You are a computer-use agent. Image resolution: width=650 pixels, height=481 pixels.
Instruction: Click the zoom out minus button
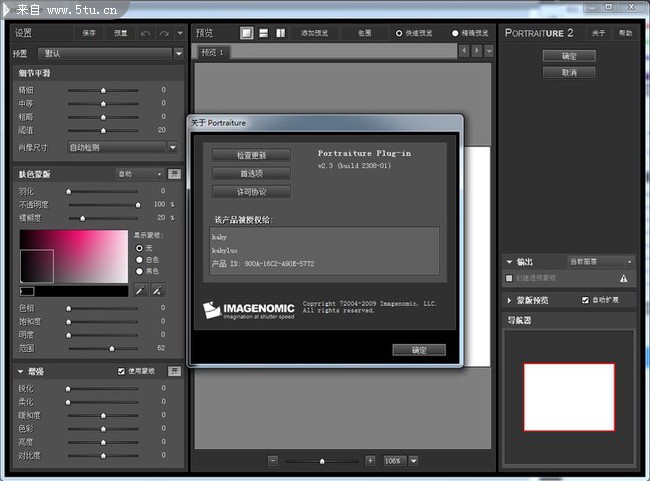click(x=273, y=461)
